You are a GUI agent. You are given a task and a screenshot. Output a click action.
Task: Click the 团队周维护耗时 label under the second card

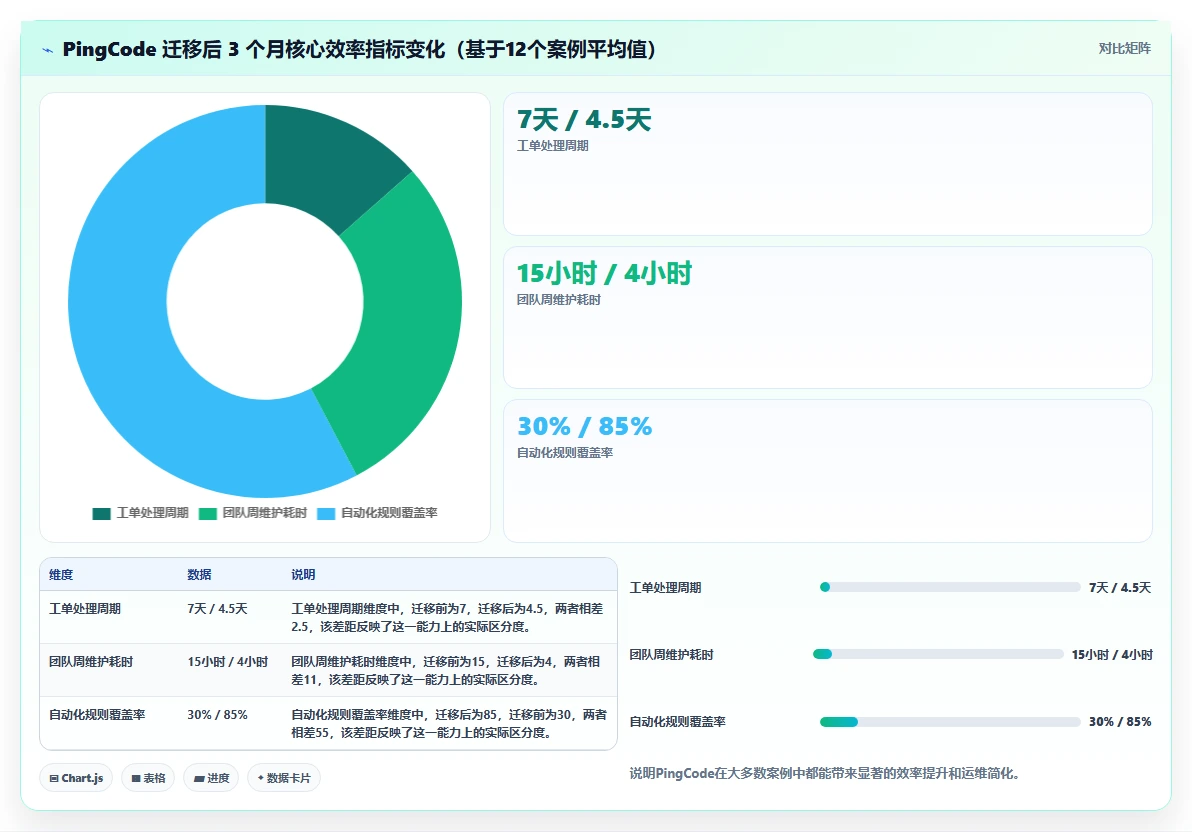click(559, 300)
